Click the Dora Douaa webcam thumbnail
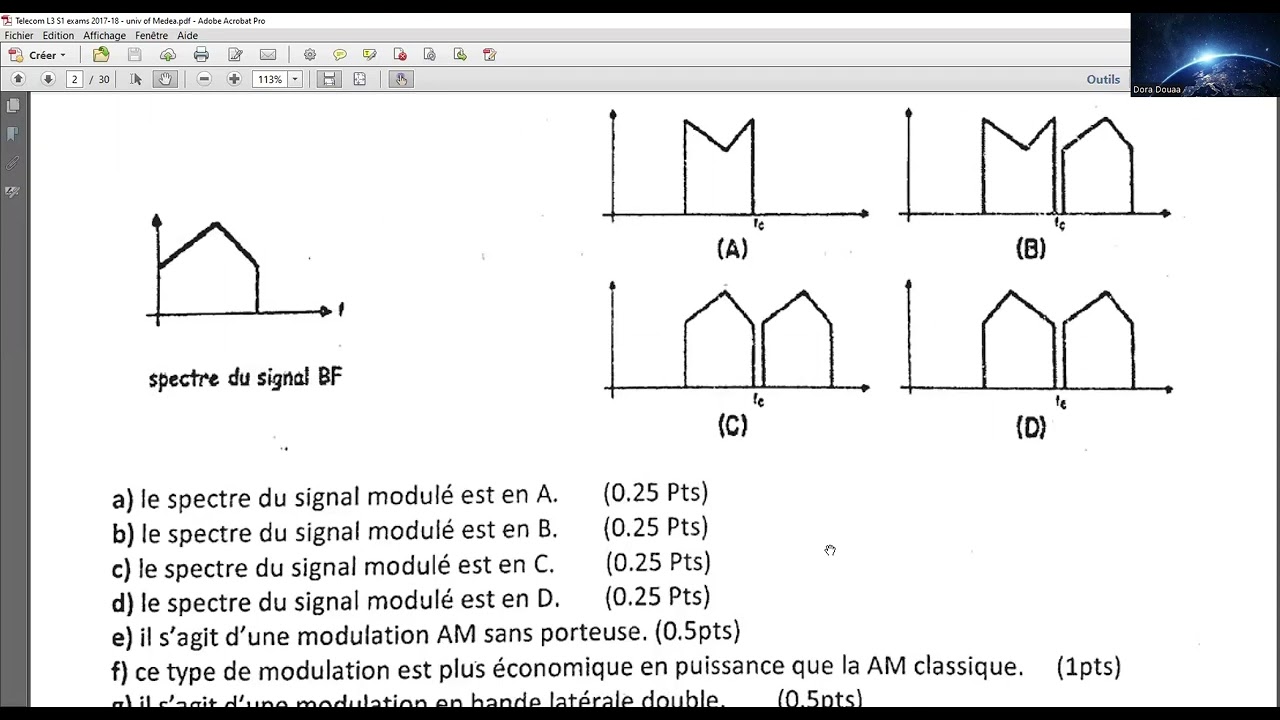Screen dimensions: 1280x720 (x=1204, y=55)
